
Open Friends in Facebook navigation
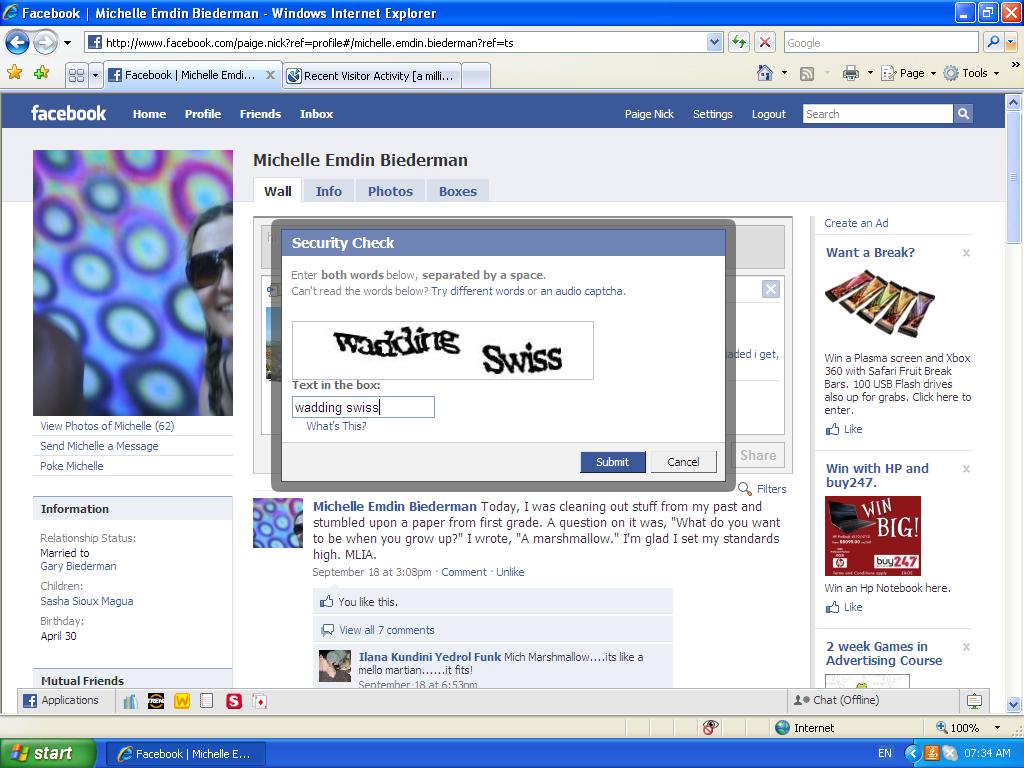pyautogui.click(x=260, y=114)
